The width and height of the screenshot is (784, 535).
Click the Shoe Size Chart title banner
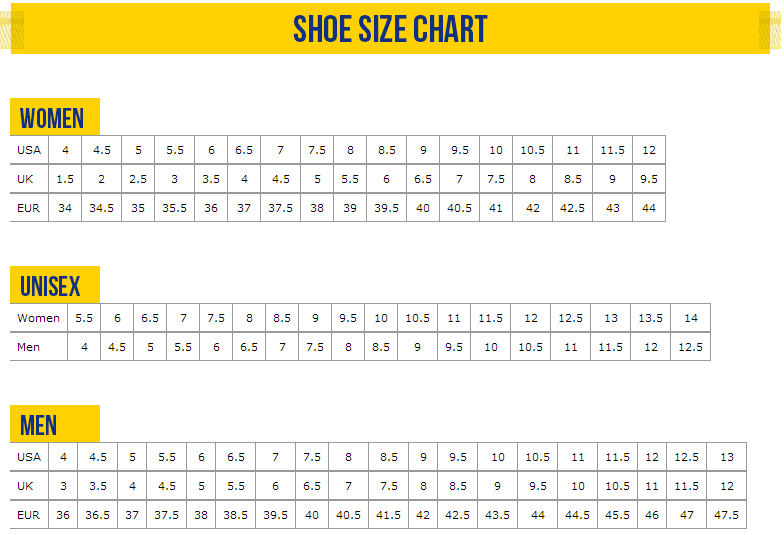coord(390,29)
